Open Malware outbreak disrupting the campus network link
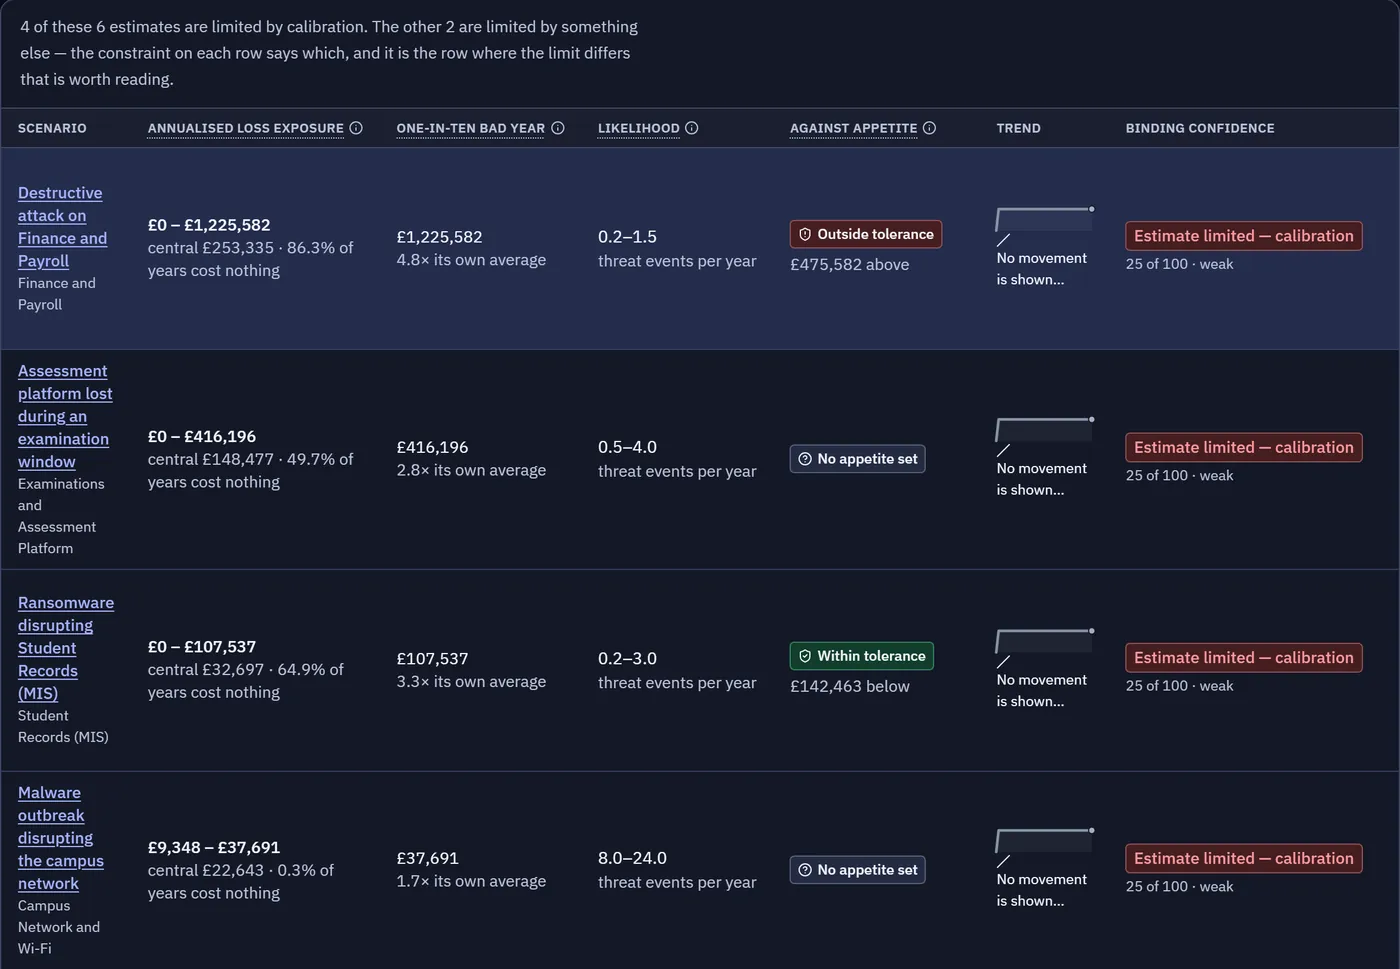Viewport: 1400px width, 969px height. (61, 838)
